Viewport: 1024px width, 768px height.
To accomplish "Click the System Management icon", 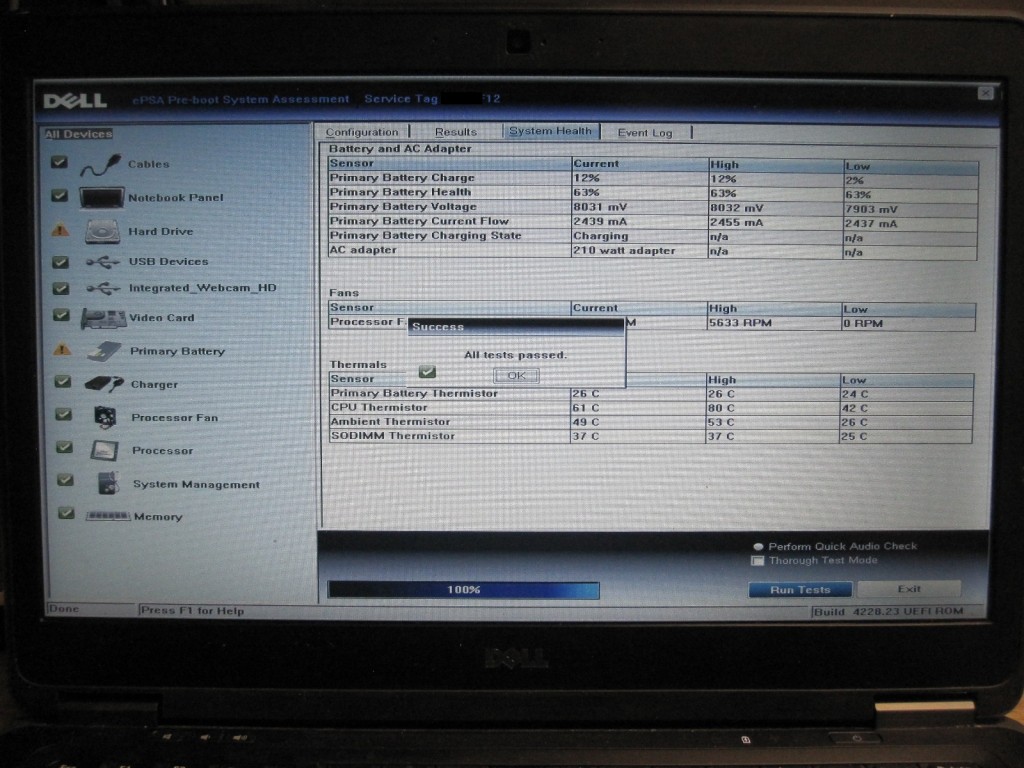I will [108, 483].
